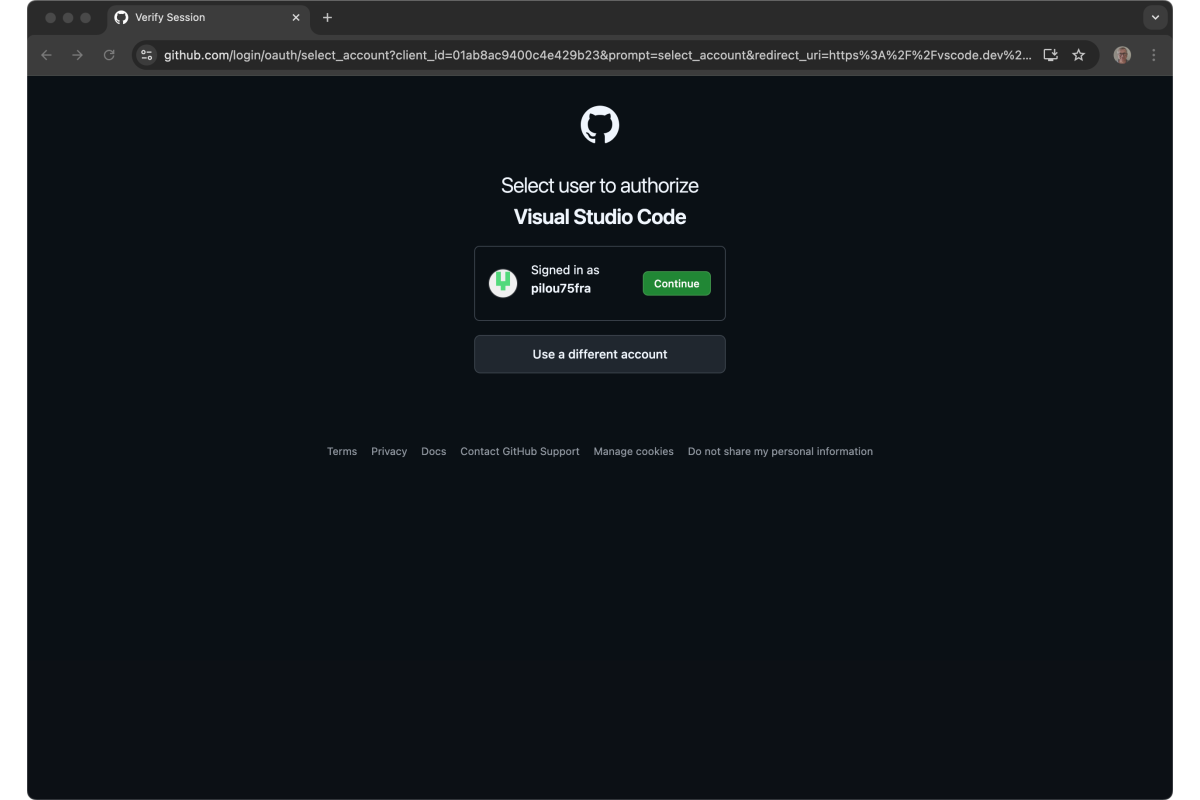Open the Terms link
The width and height of the screenshot is (1200, 800).
tap(342, 451)
